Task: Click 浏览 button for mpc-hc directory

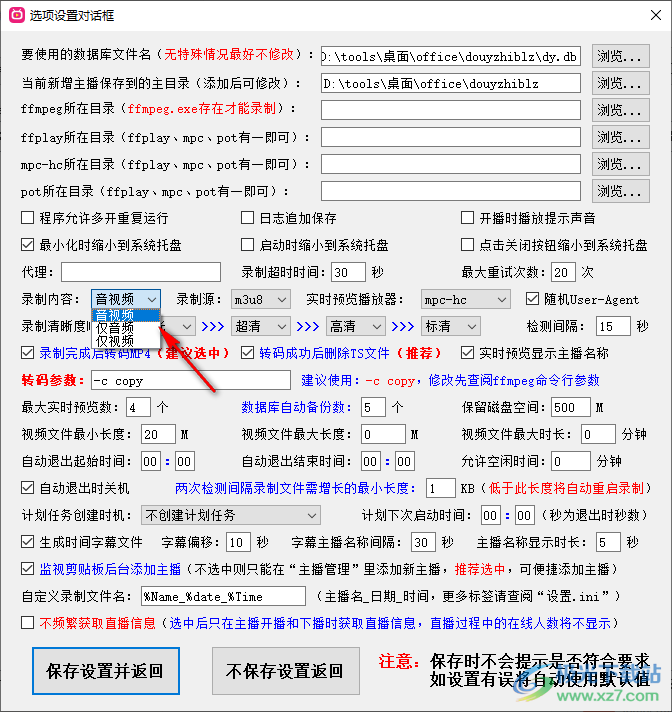Action: (x=620, y=164)
